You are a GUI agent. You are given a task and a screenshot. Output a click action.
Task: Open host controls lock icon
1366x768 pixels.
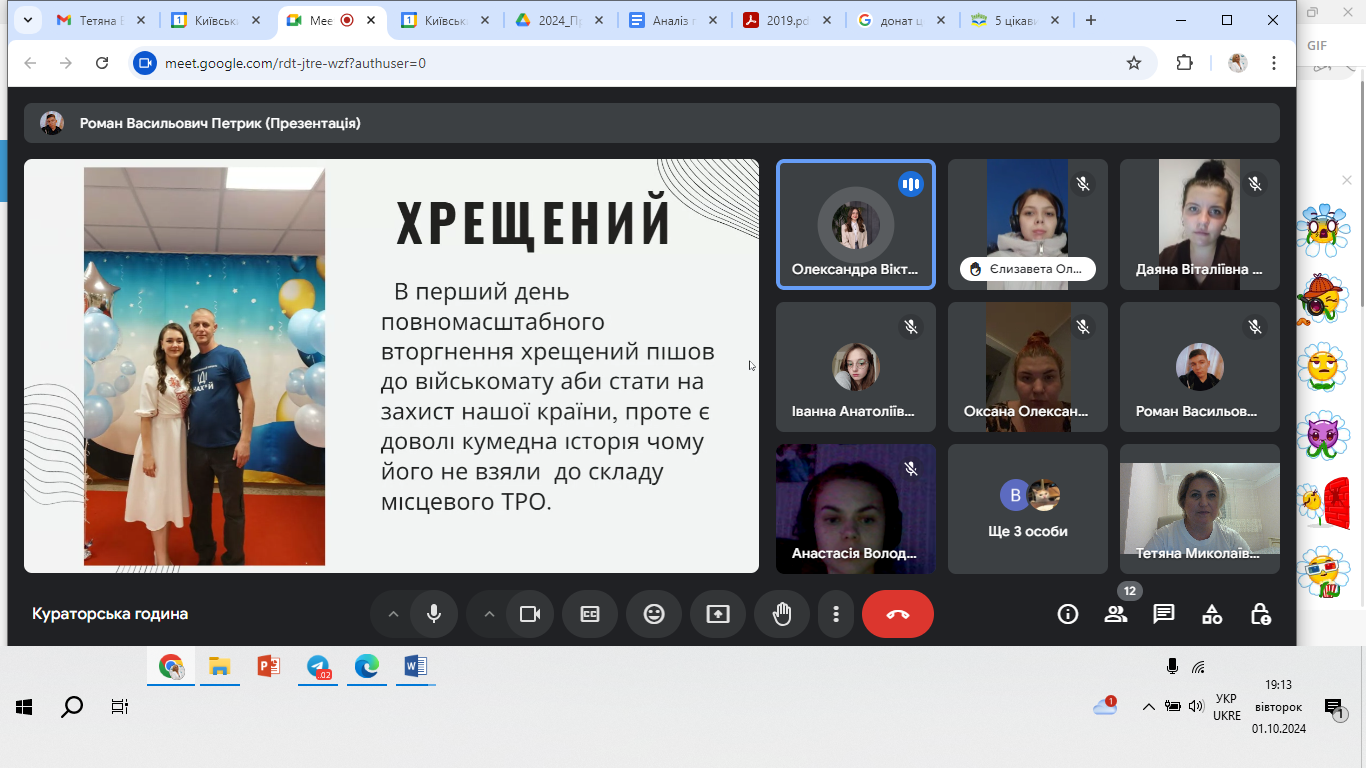point(1260,614)
